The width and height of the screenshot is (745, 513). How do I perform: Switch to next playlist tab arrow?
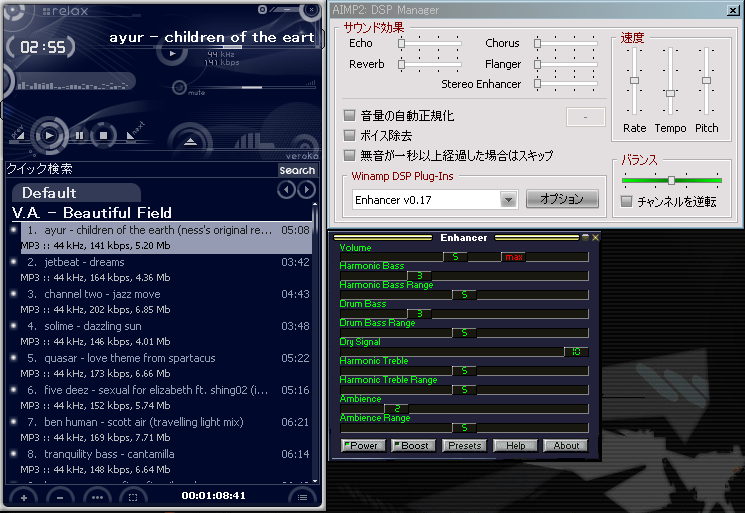tap(306, 190)
